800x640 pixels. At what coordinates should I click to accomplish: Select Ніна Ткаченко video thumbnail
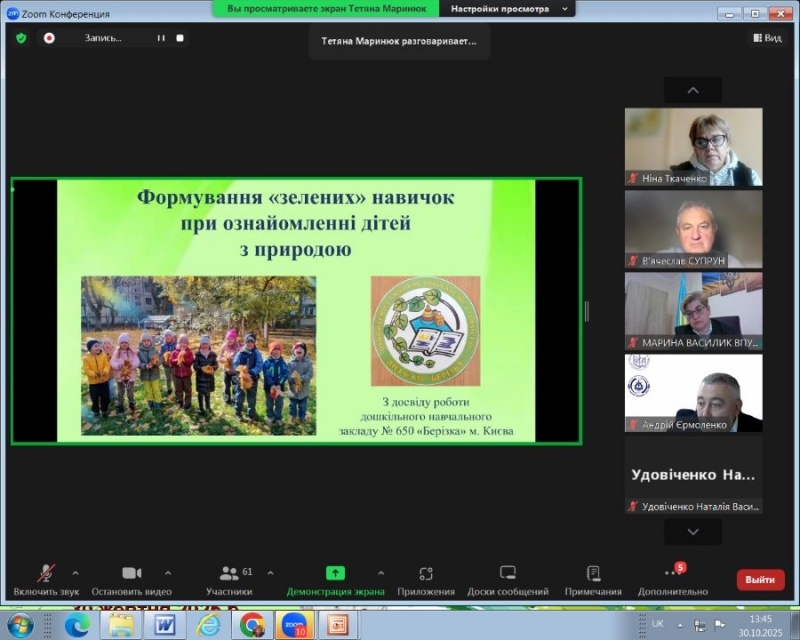(x=693, y=146)
